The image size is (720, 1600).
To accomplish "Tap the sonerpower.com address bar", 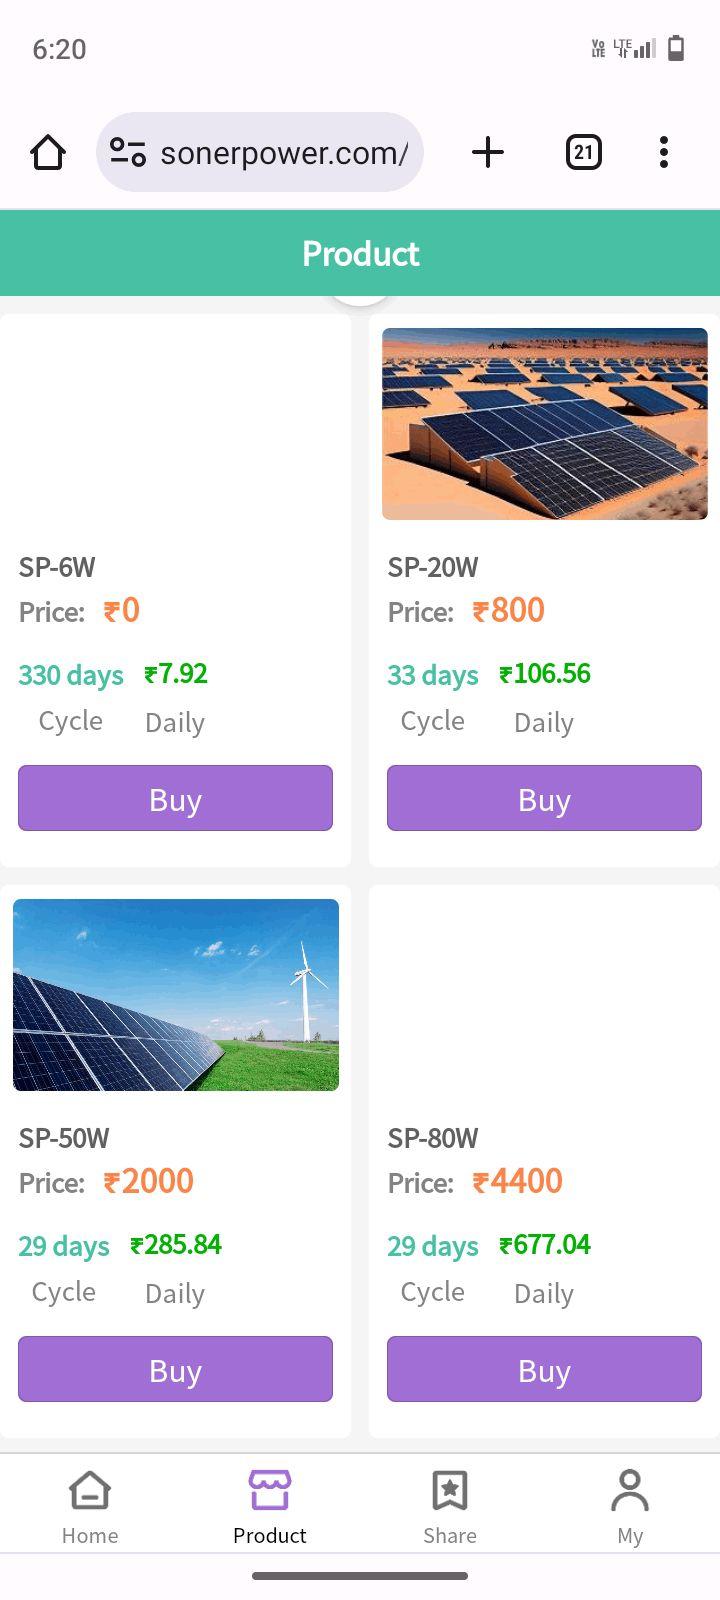I will click(283, 153).
